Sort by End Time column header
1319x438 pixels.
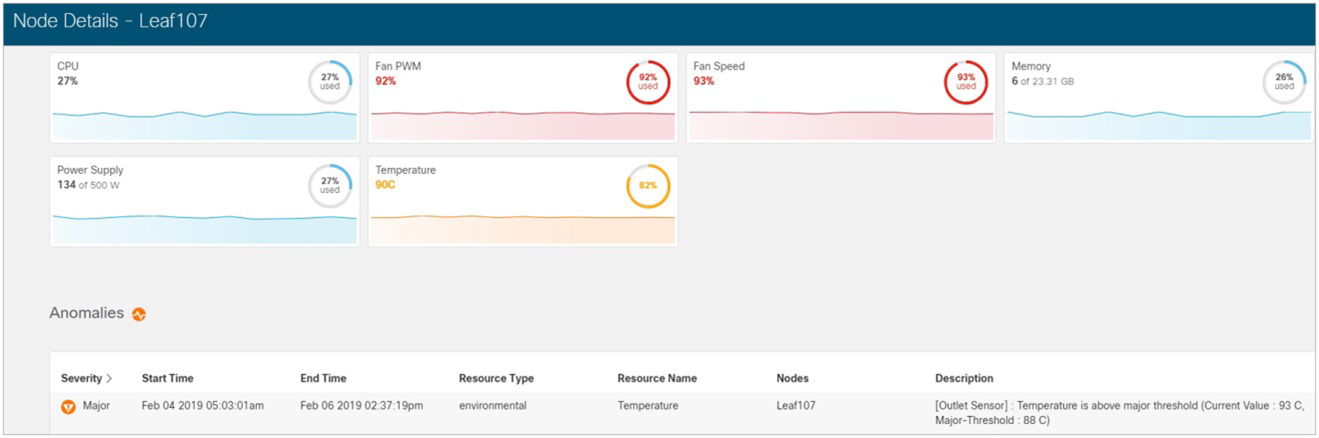(x=323, y=379)
